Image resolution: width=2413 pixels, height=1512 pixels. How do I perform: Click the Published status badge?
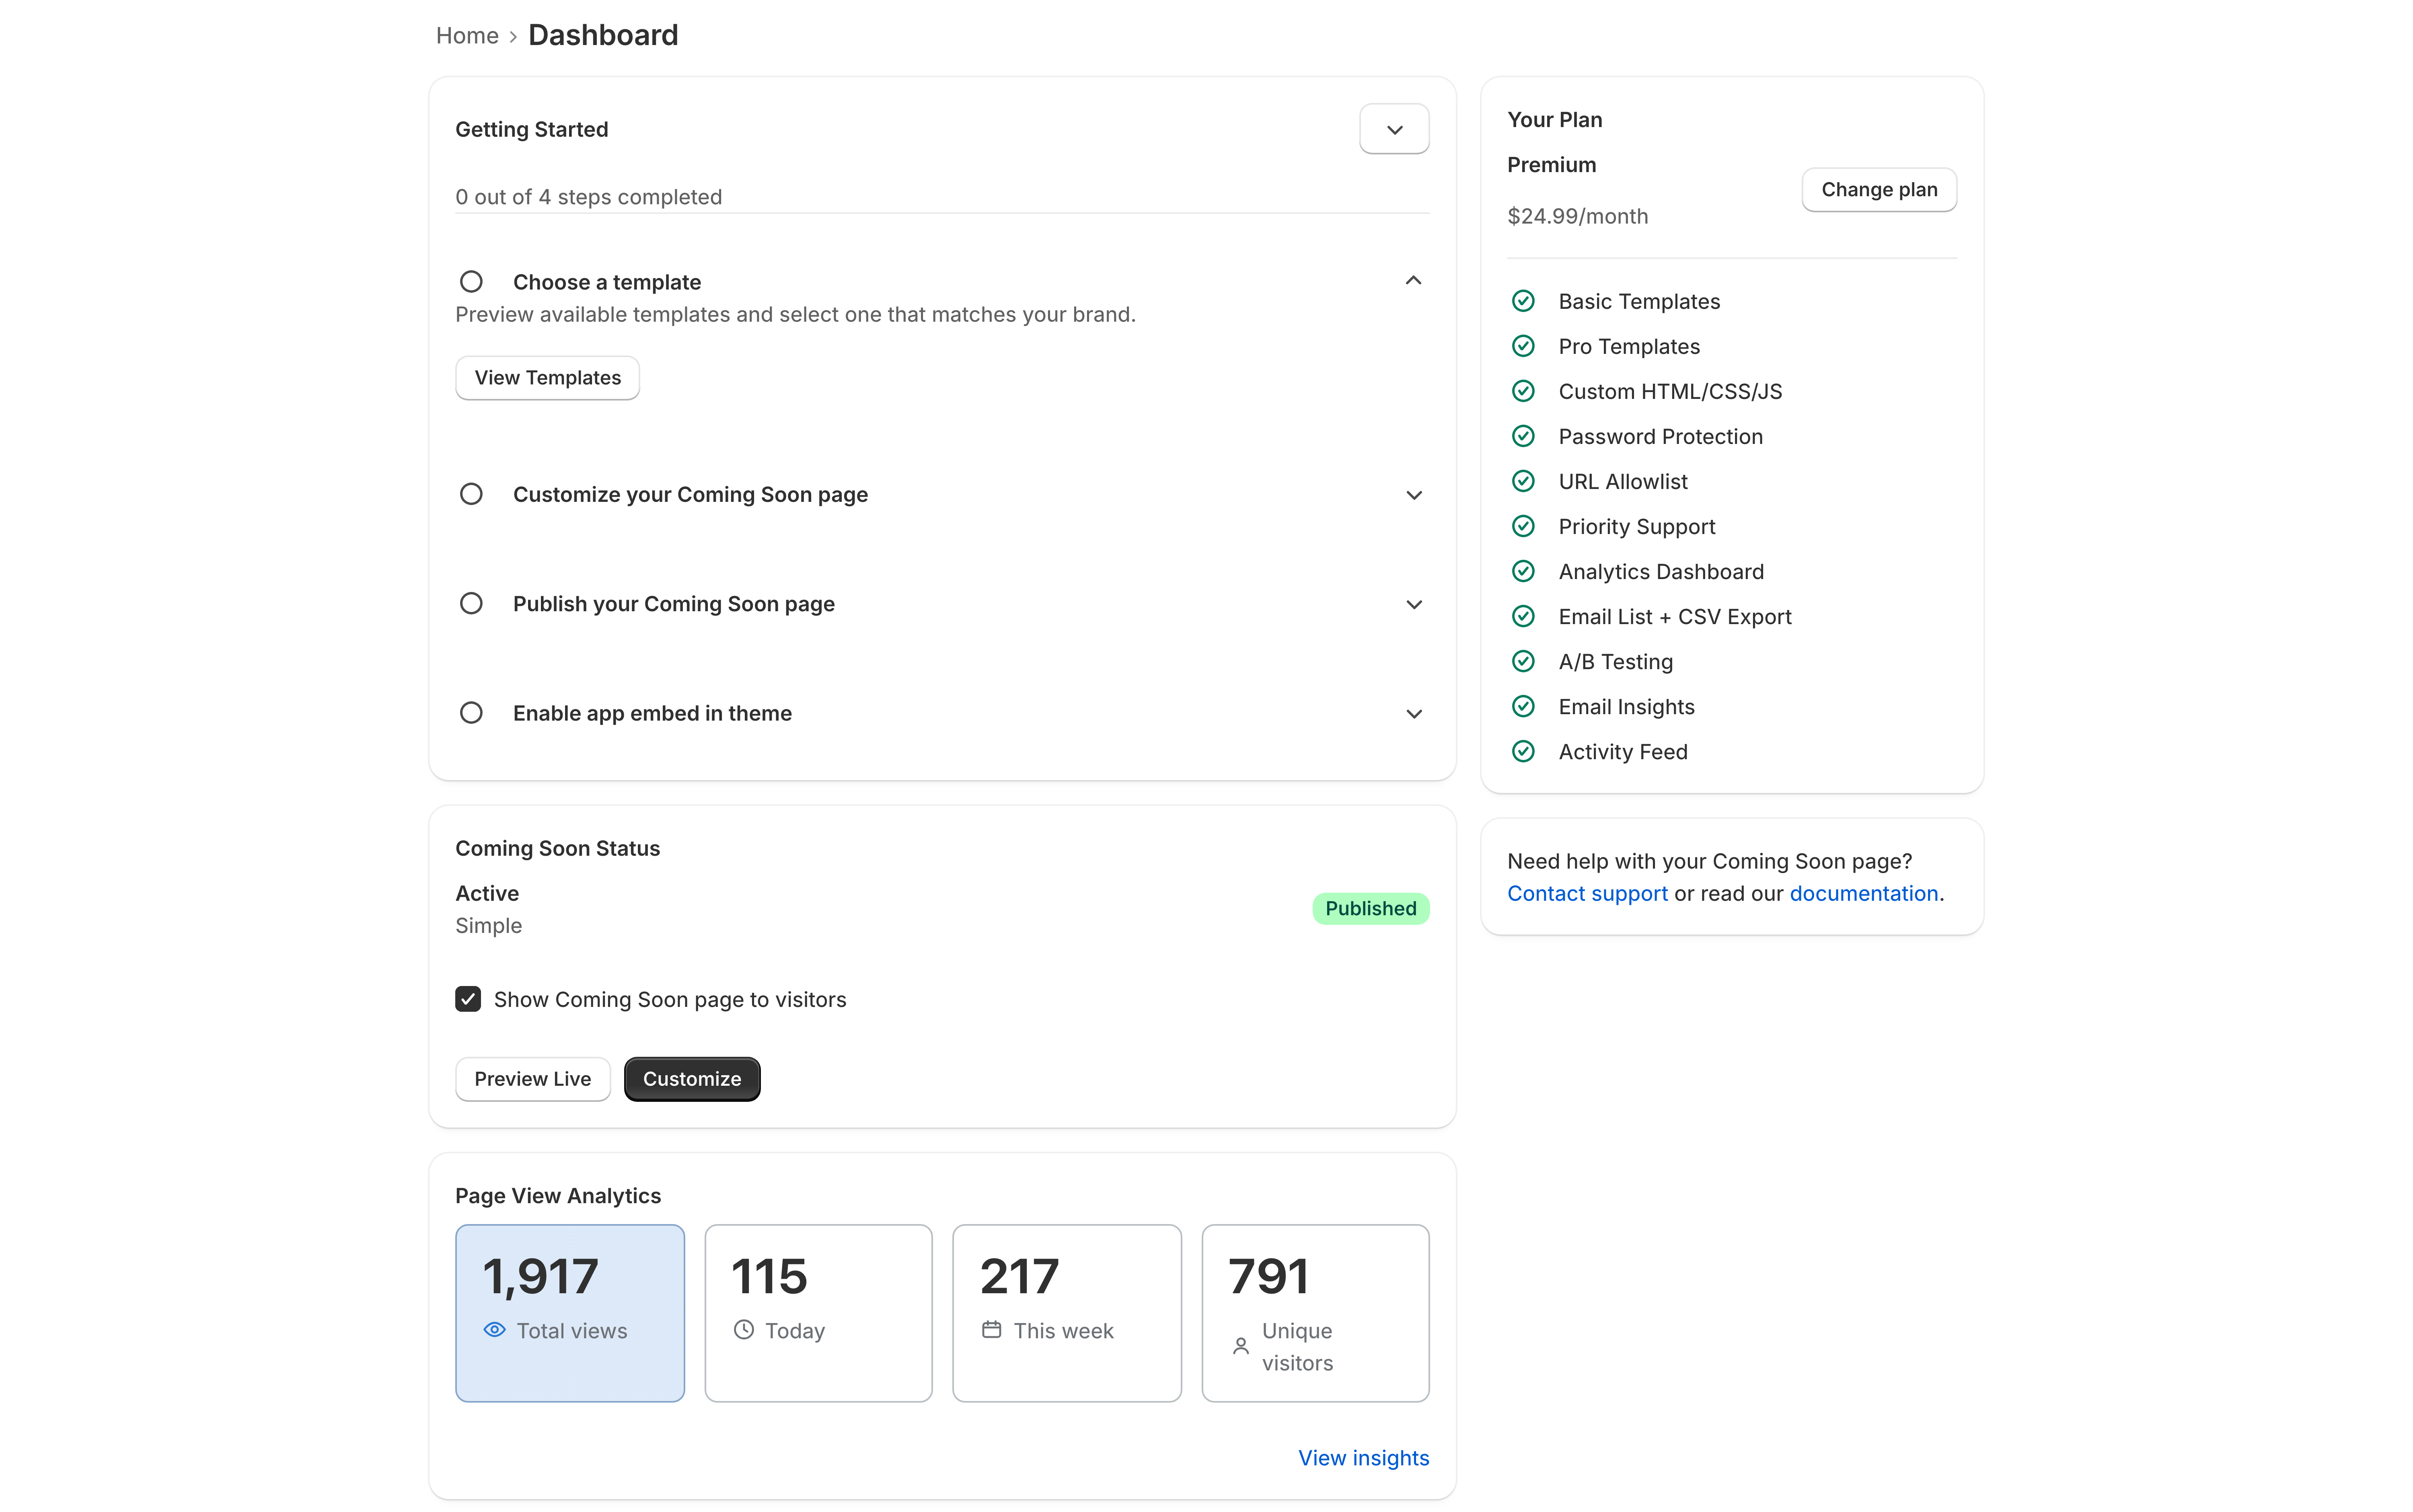click(1370, 908)
